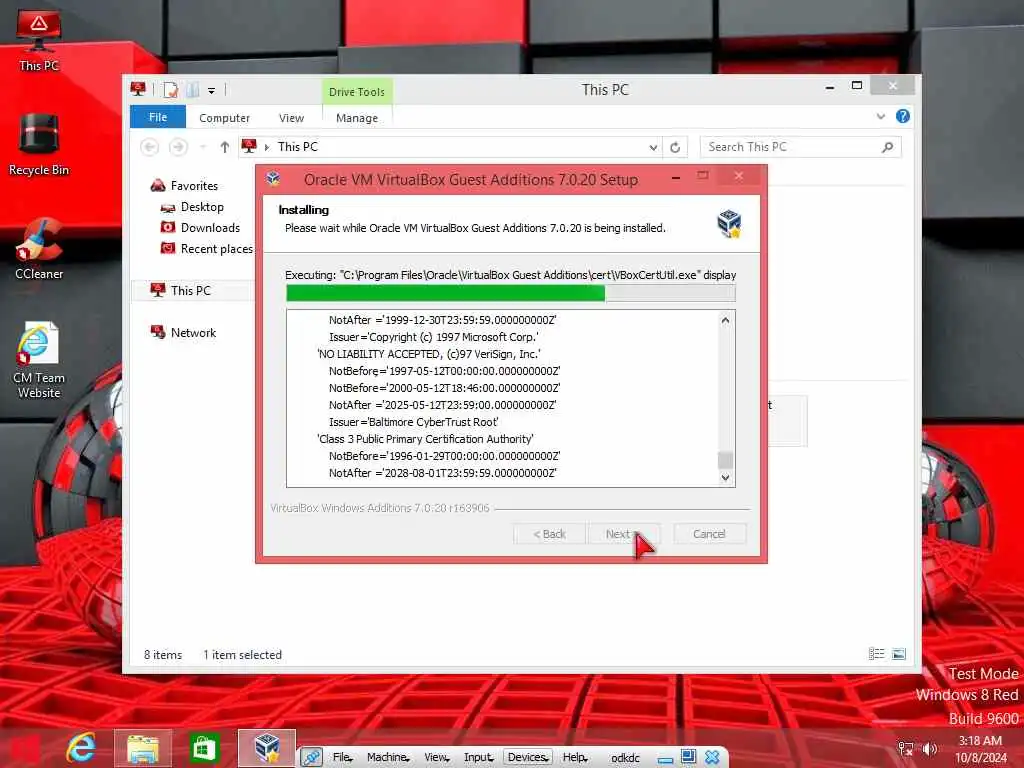Expand the ribbon with the chevron
This screenshot has width=1024, height=768.
pyautogui.click(x=881, y=116)
